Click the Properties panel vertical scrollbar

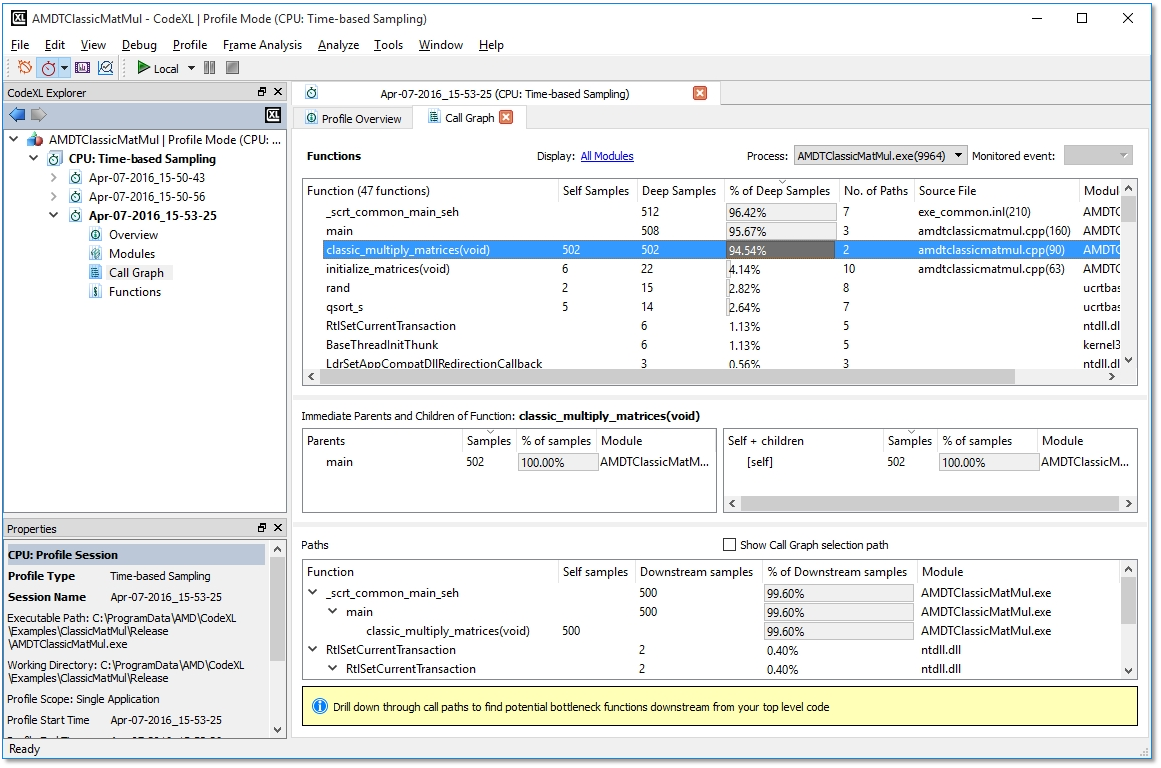coord(278,609)
